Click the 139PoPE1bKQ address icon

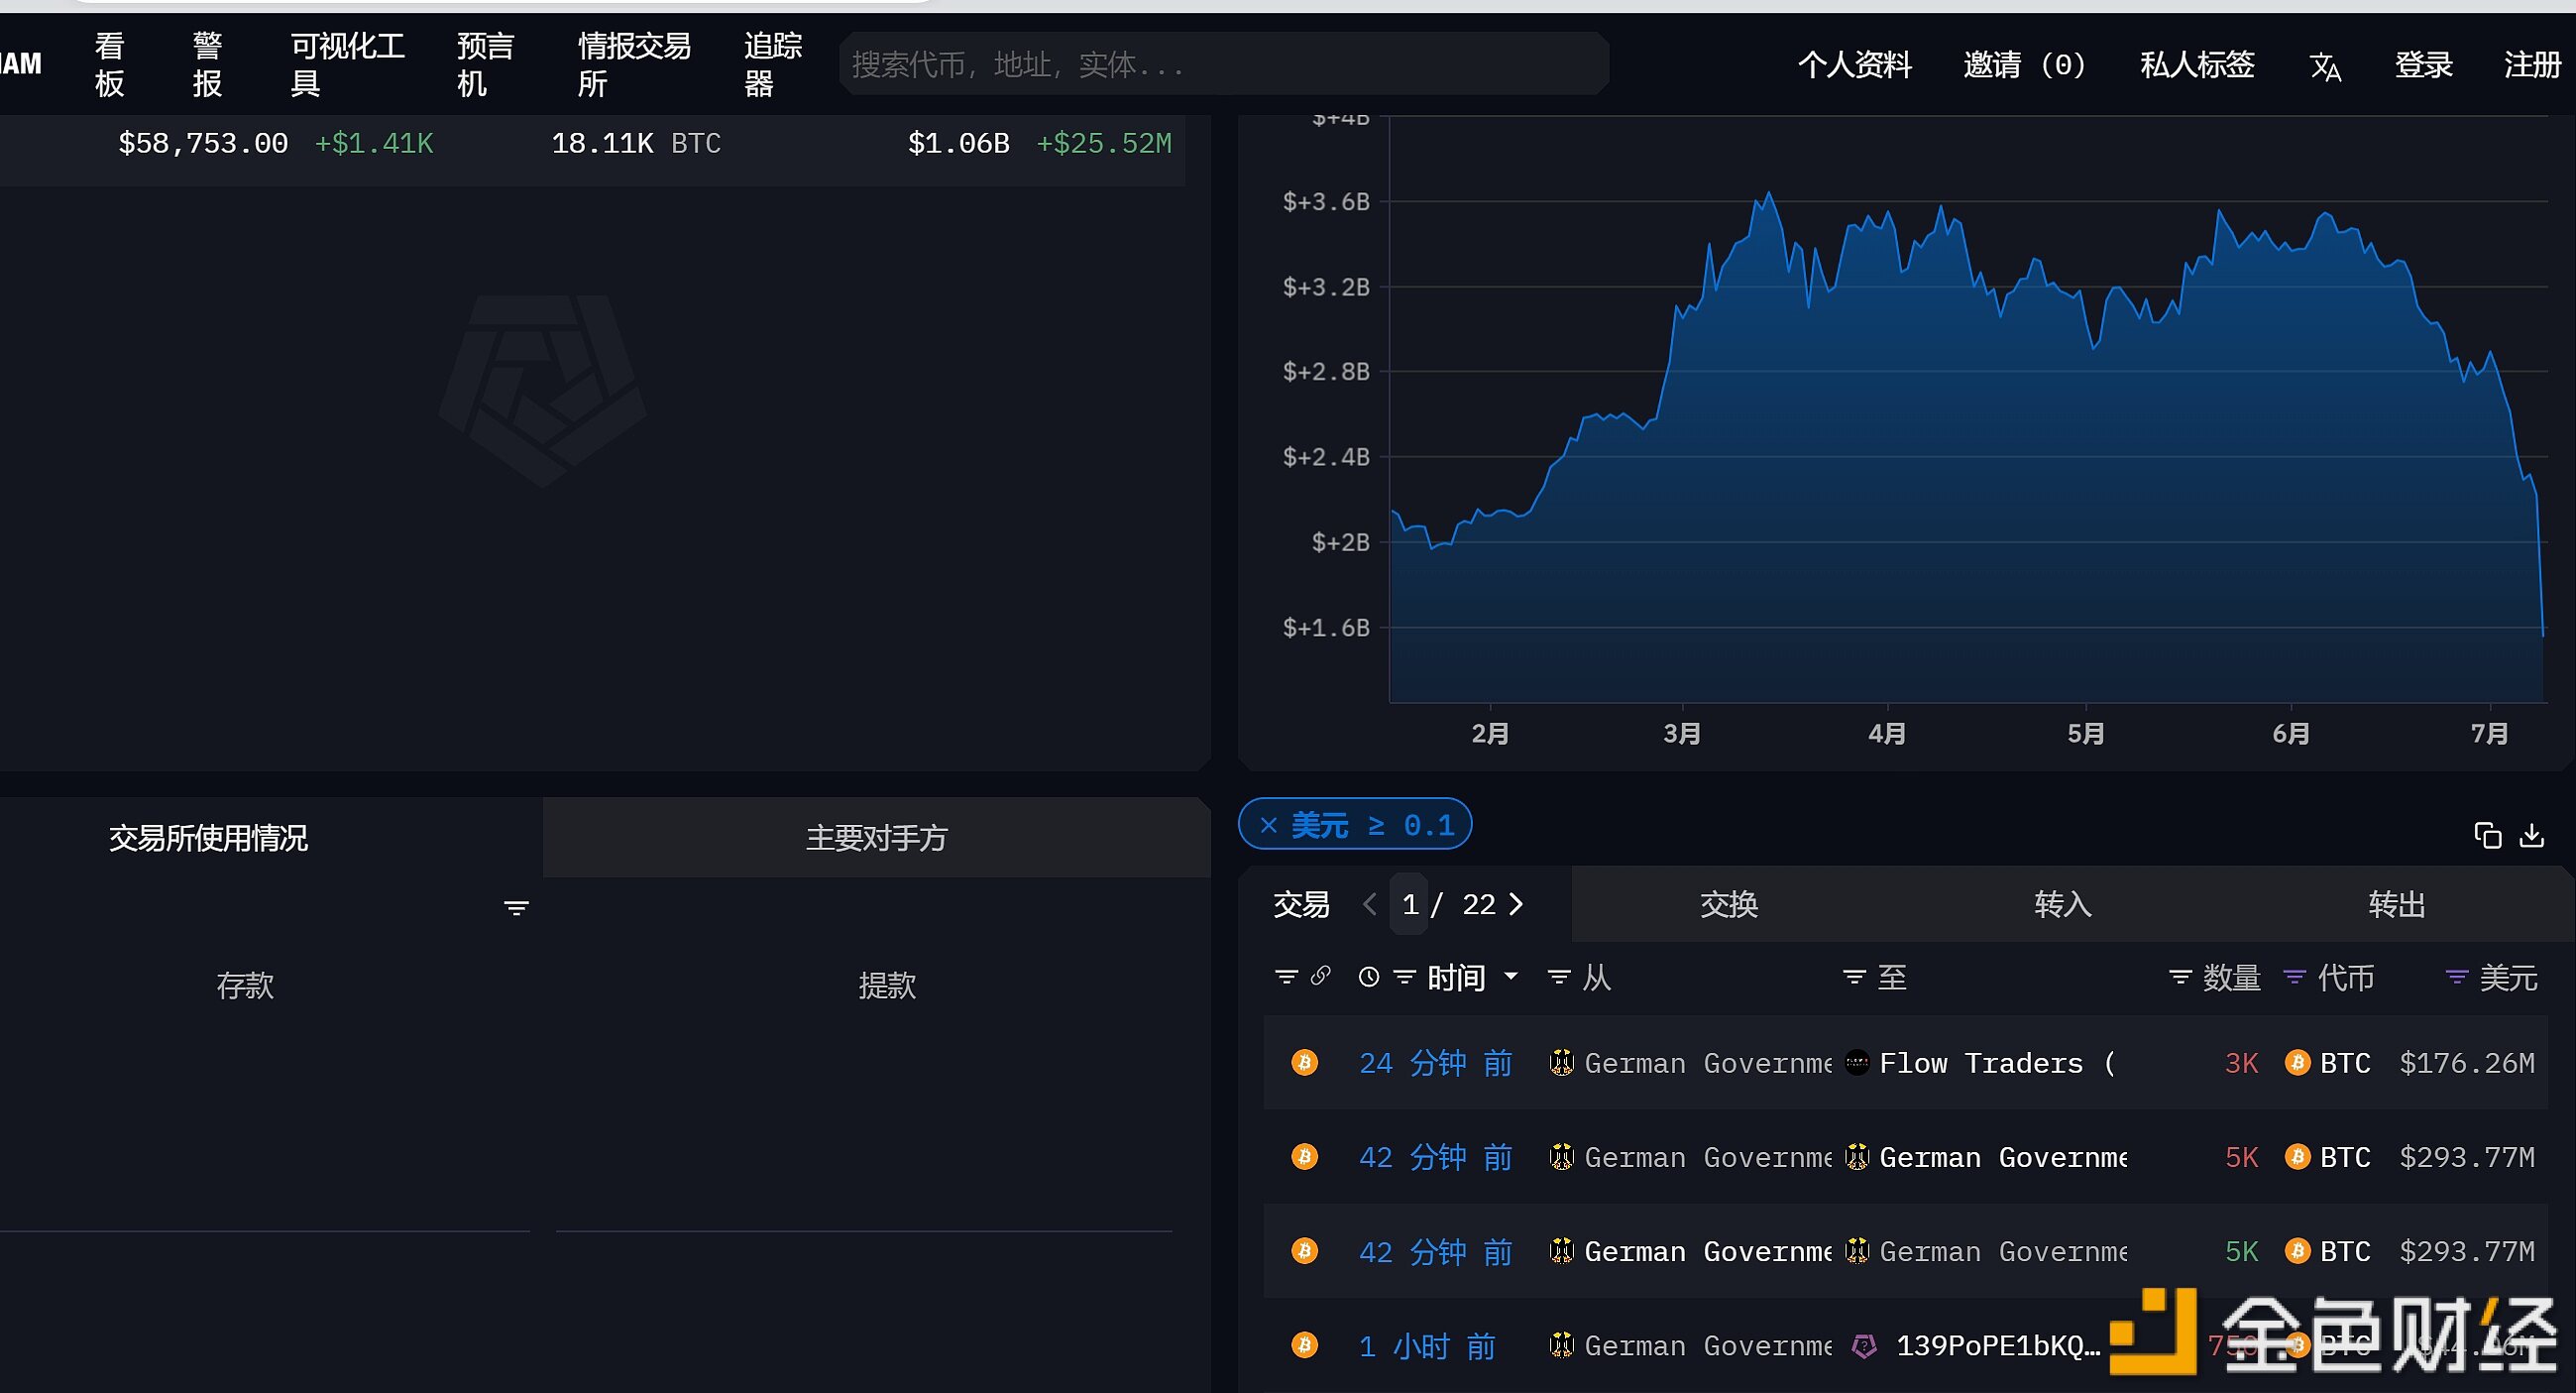point(1864,1346)
